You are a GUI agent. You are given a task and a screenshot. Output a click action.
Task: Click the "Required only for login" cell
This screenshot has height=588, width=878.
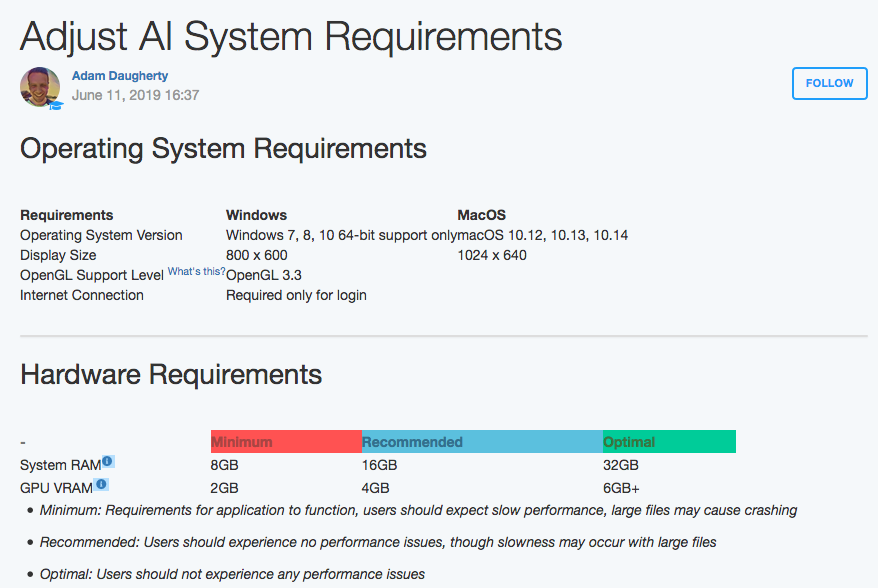coord(296,295)
